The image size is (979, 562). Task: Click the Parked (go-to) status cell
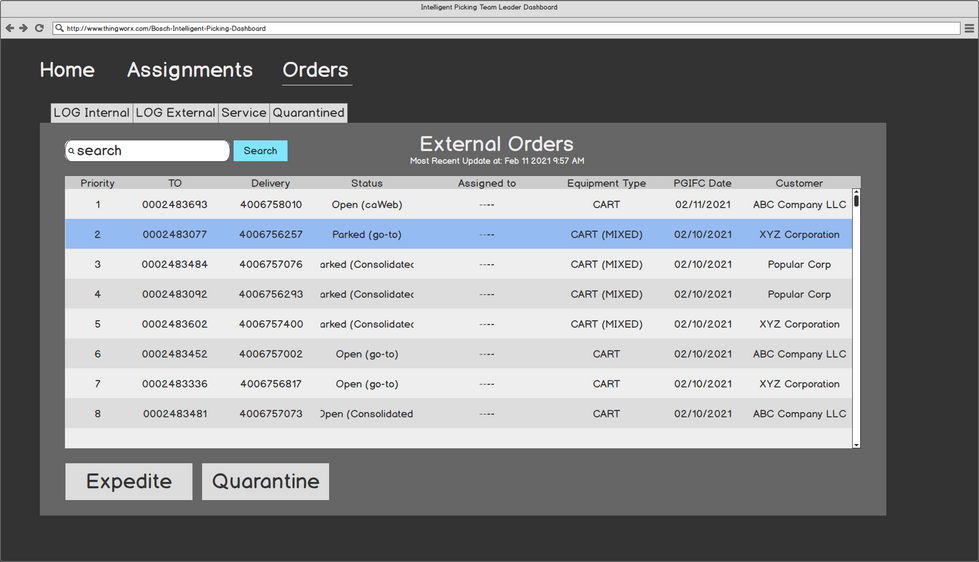tap(367, 235)
